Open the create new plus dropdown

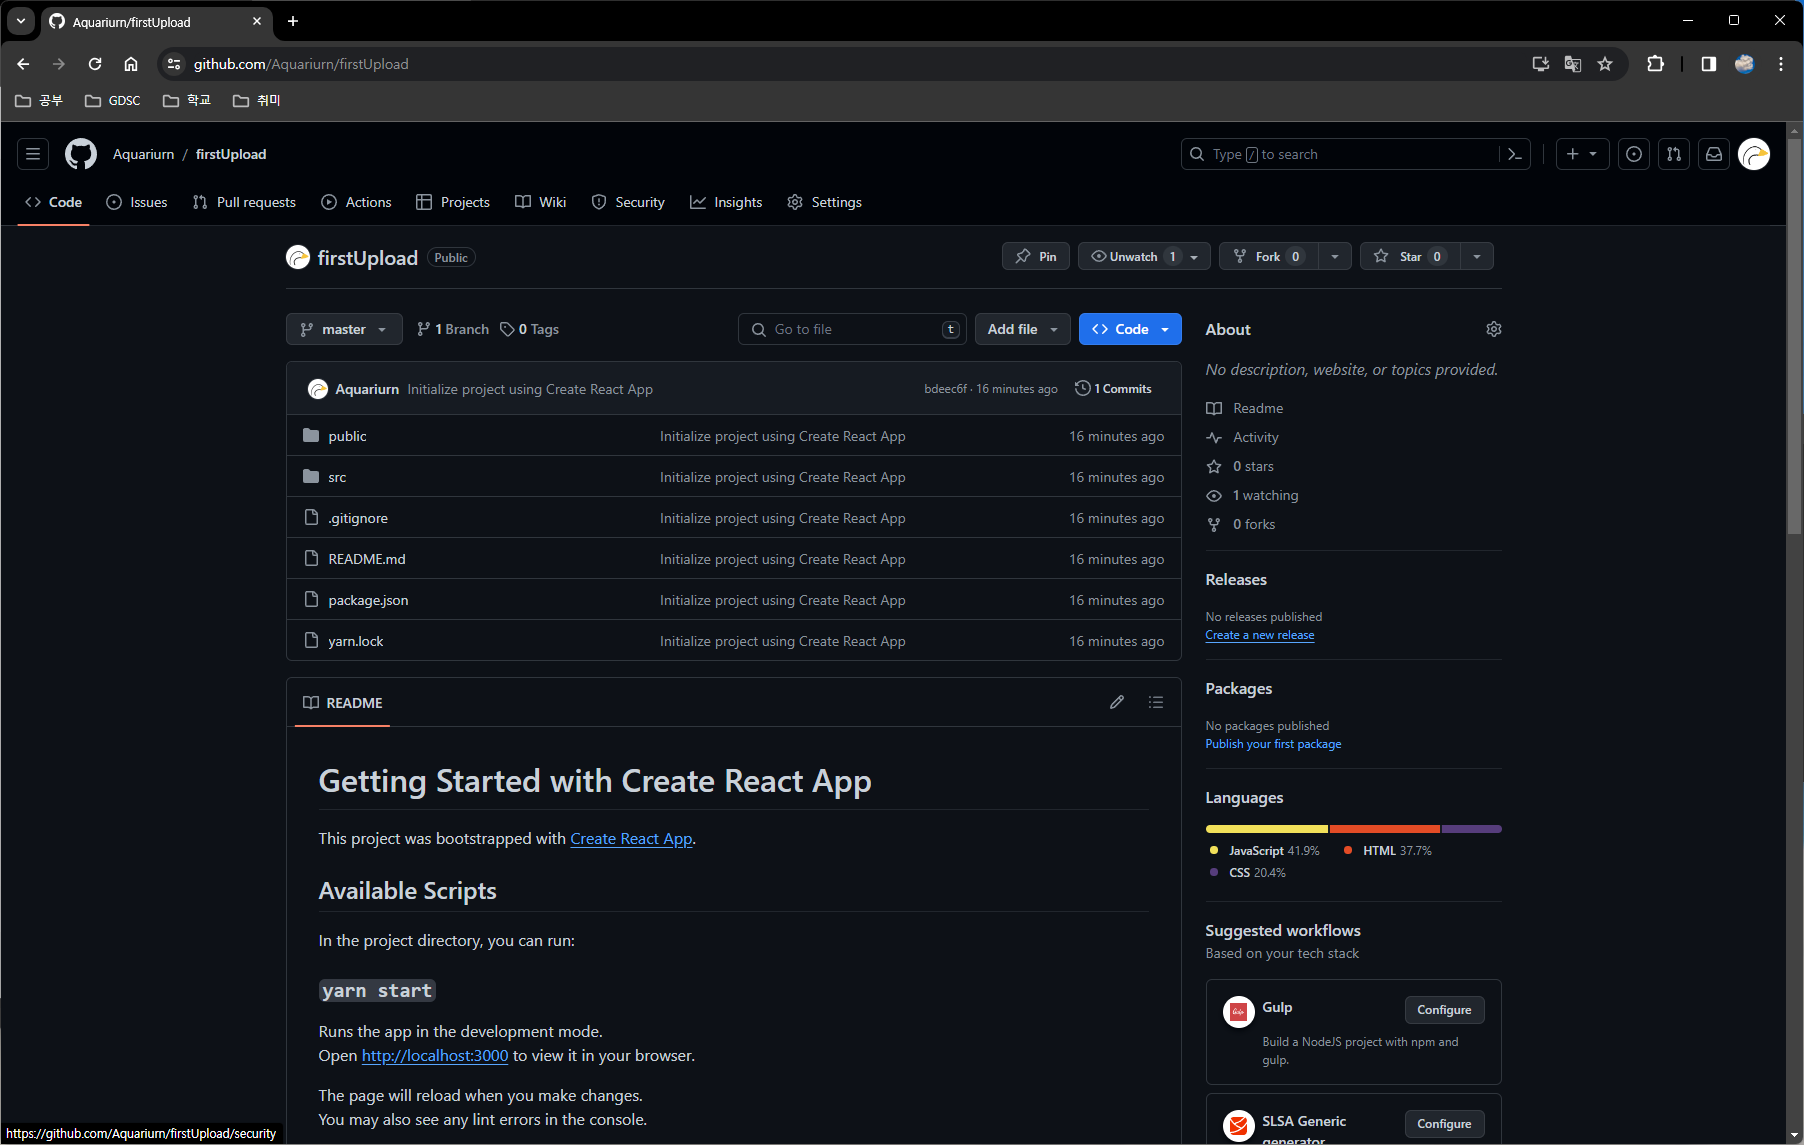[x=1582, y=154]
